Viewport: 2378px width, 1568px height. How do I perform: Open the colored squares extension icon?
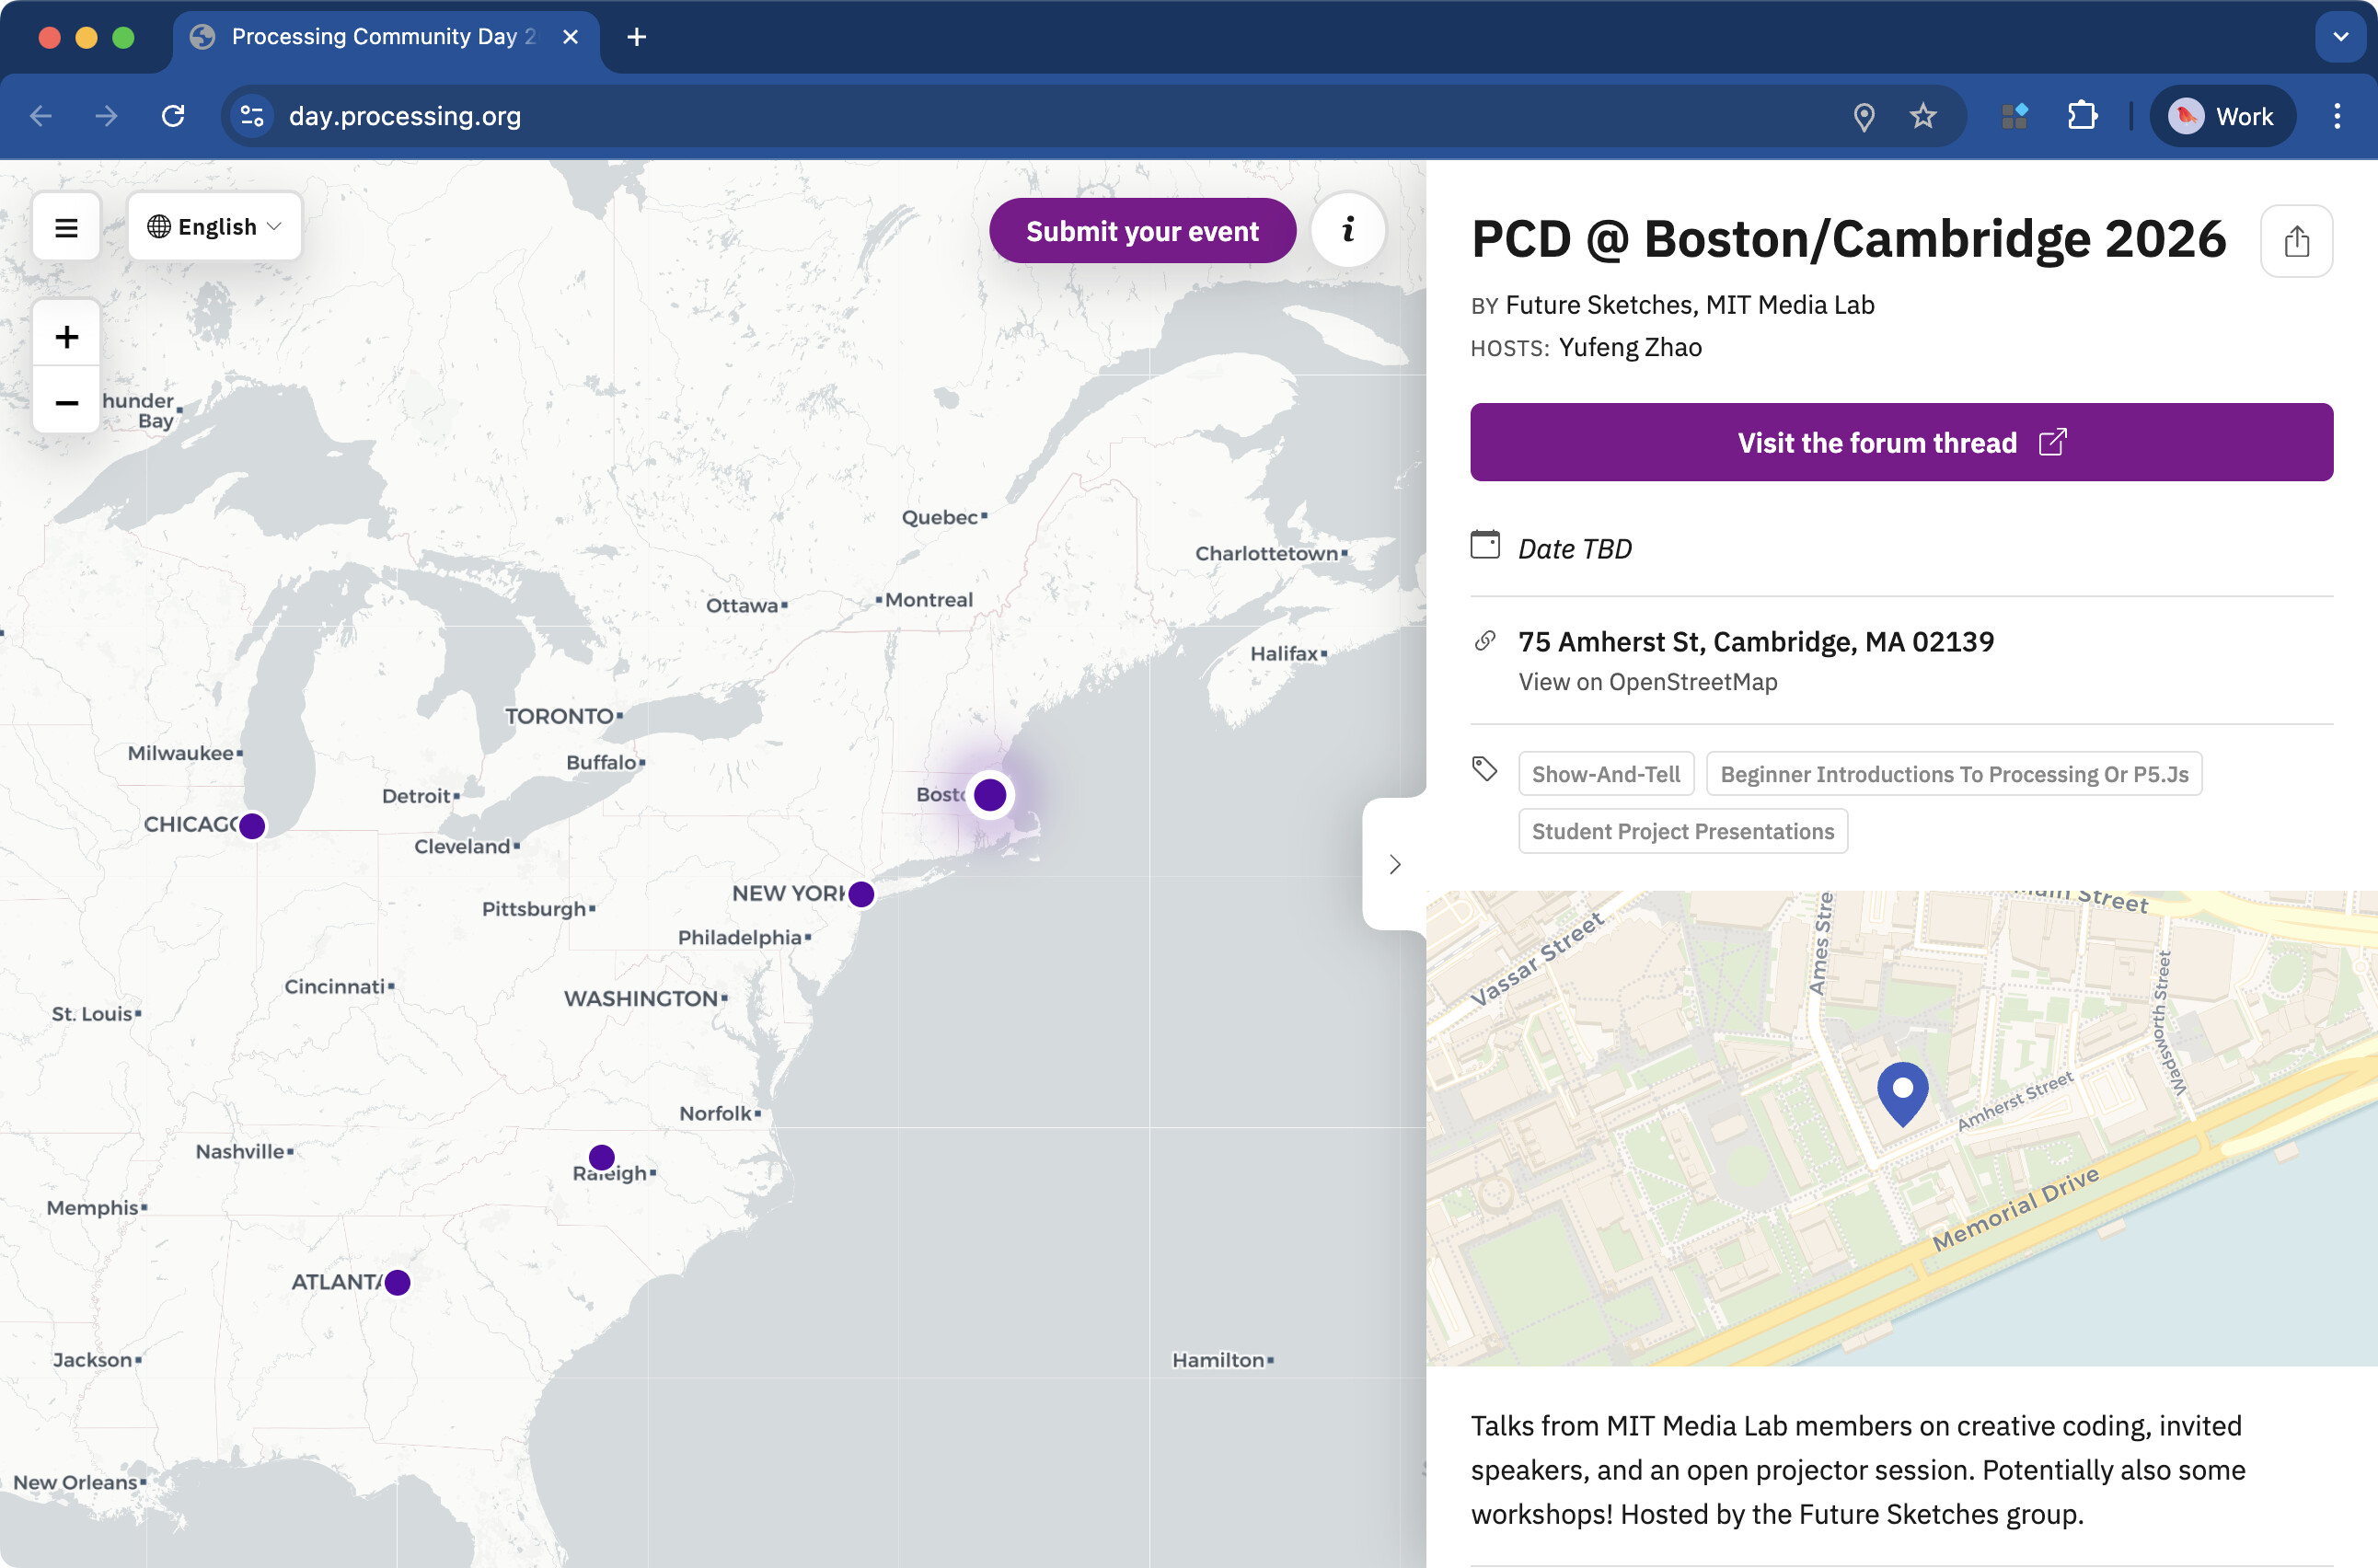tap(2014, 116)
